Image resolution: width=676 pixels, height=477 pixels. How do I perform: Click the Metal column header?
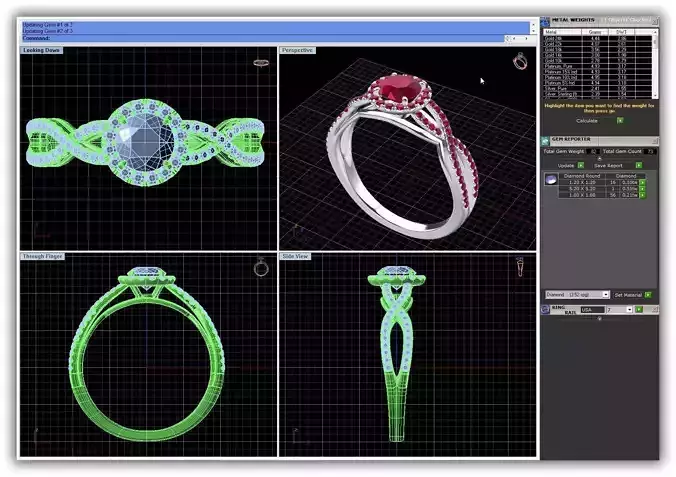click(562, 32)
